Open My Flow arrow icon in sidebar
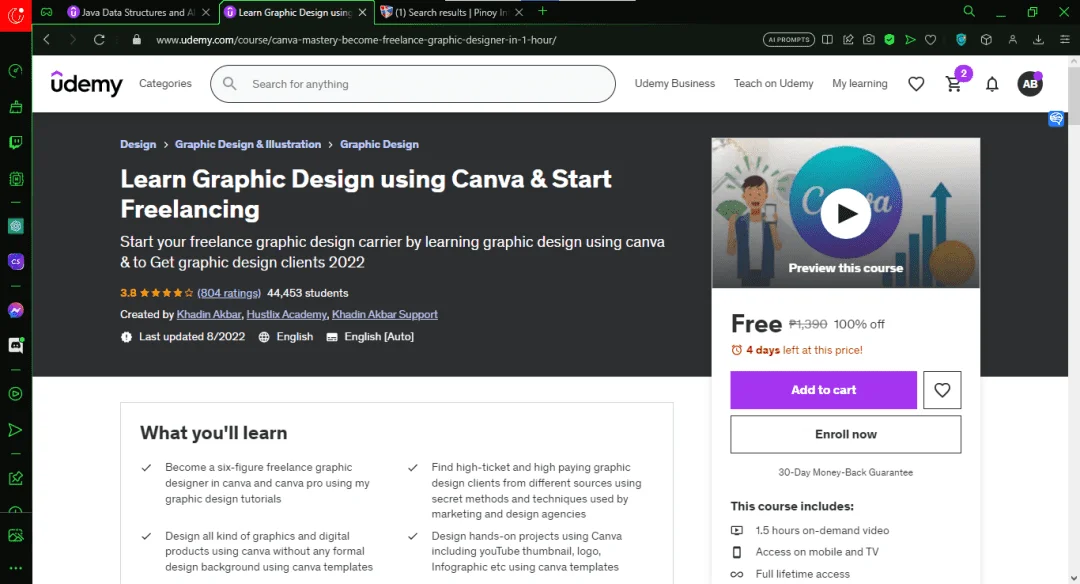 coord(15,430)
